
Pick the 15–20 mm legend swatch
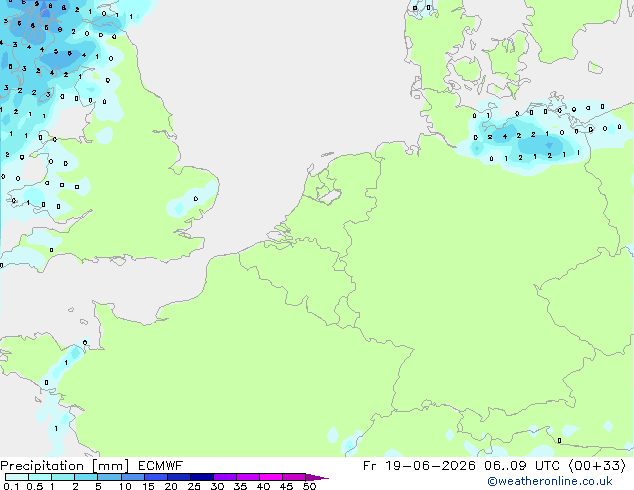pos(156,477)
